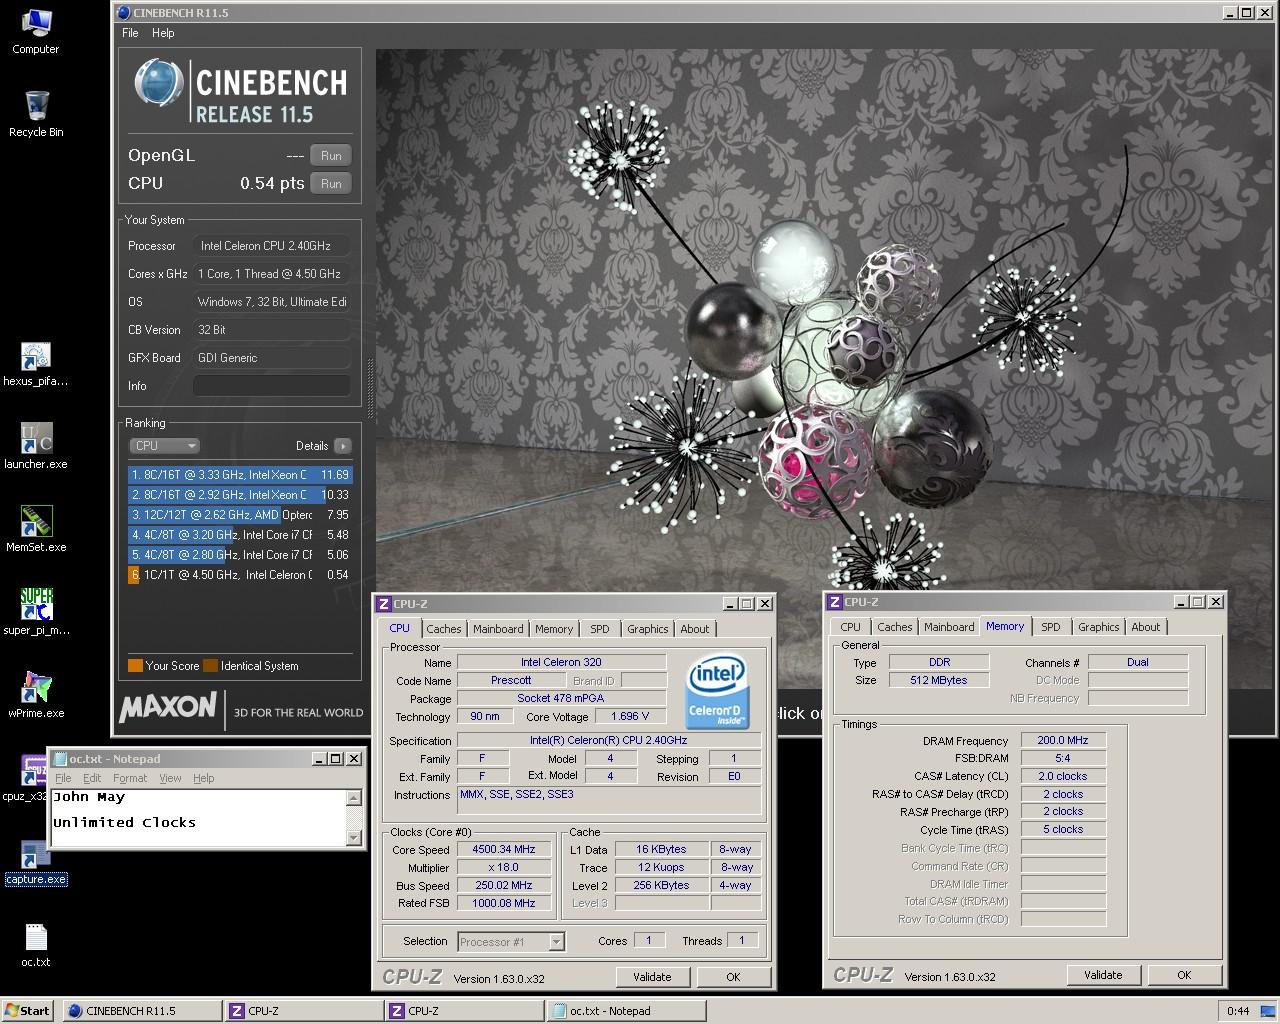
Task: Open Notepad Edit menu
Action: click(92, 778)
